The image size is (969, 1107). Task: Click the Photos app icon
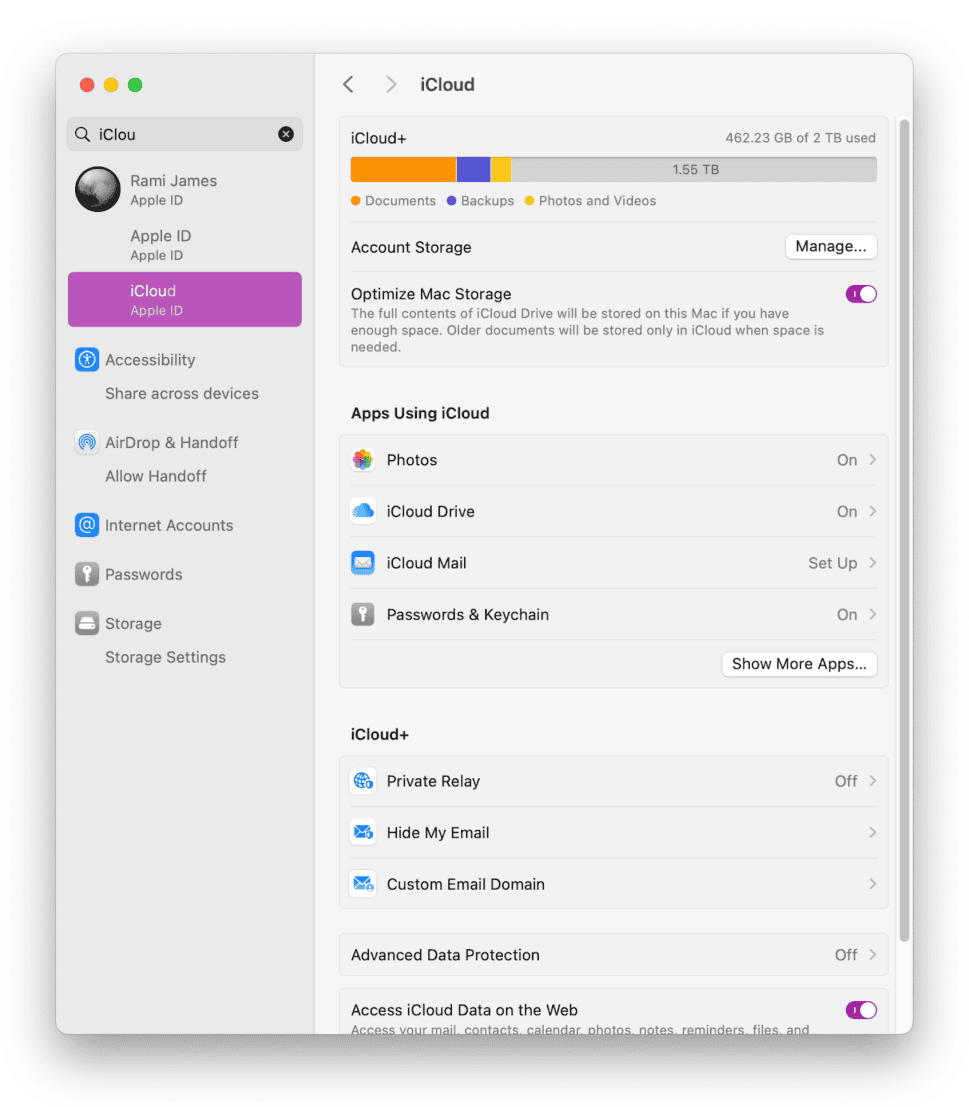pyautogui.click(x=363, y=460)
